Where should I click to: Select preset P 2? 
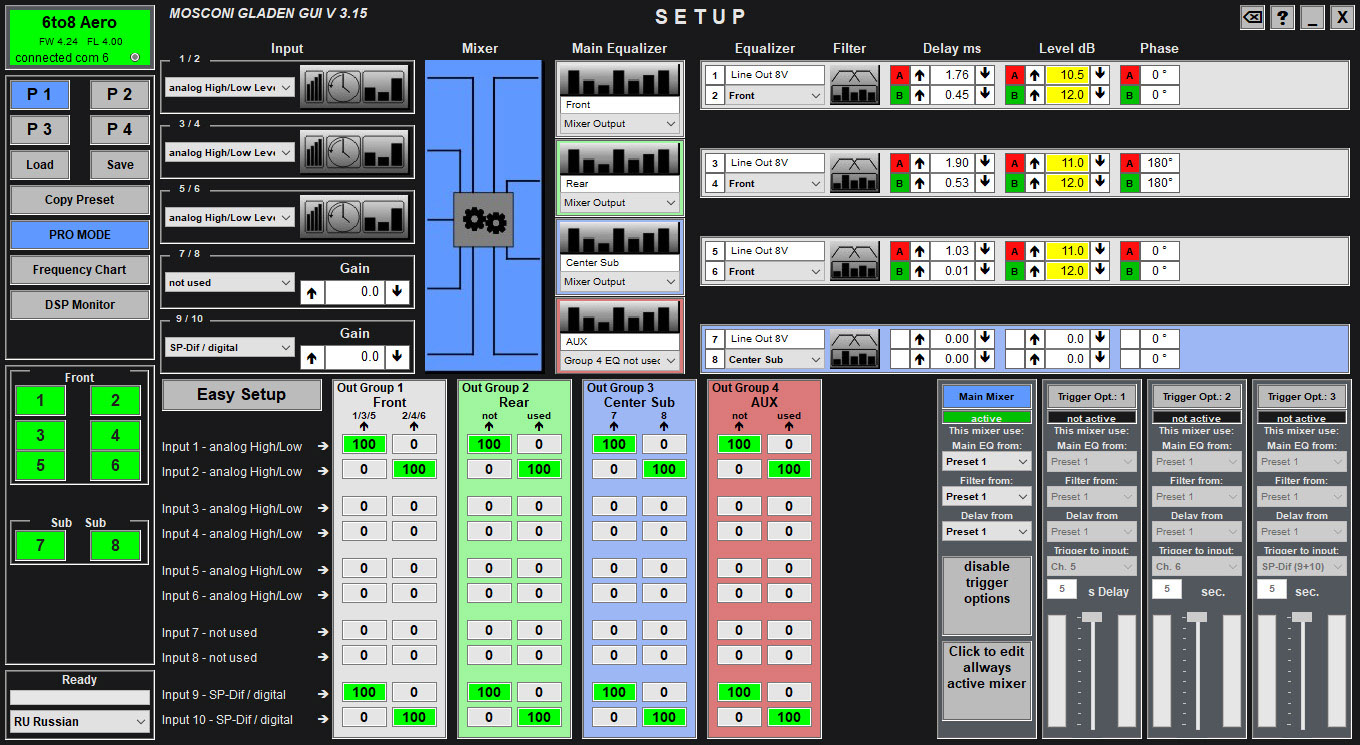(x=120, y=95)
